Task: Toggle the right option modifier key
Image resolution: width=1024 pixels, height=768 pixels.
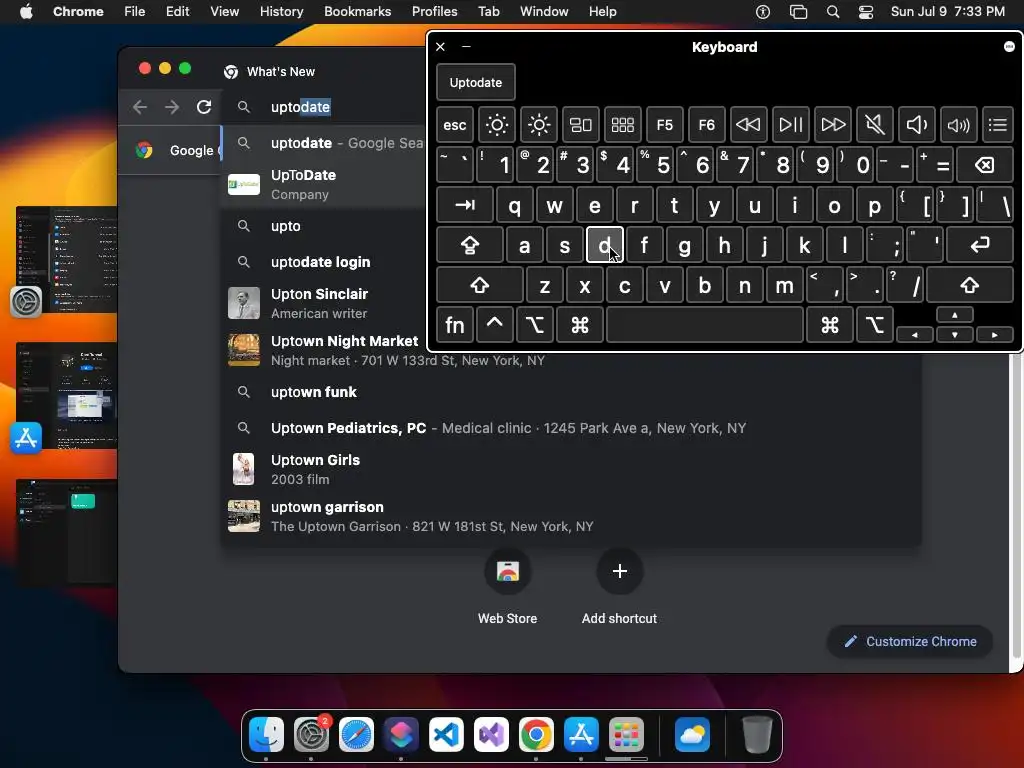Action: point(874,325)
